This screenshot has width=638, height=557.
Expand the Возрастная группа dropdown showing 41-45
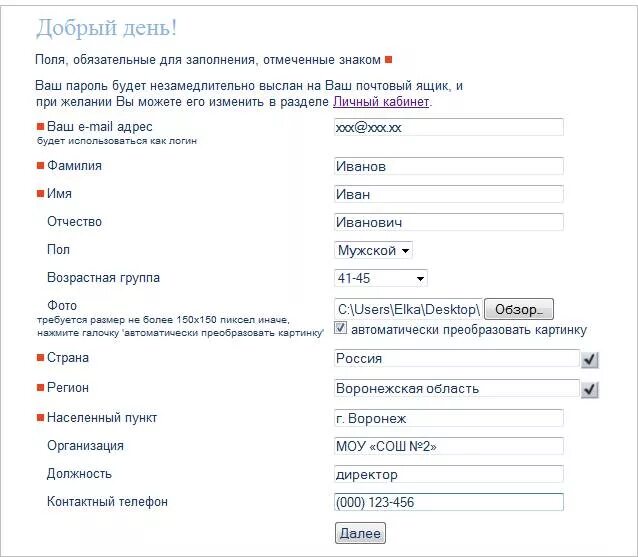[380, 278]
